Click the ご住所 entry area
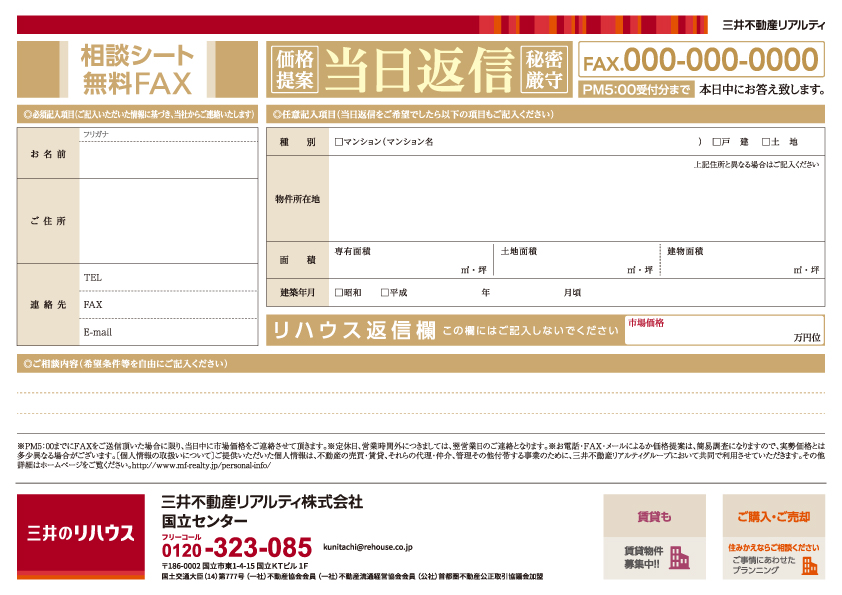The width and height of the screenshot is (842, 595). (169, 221)
